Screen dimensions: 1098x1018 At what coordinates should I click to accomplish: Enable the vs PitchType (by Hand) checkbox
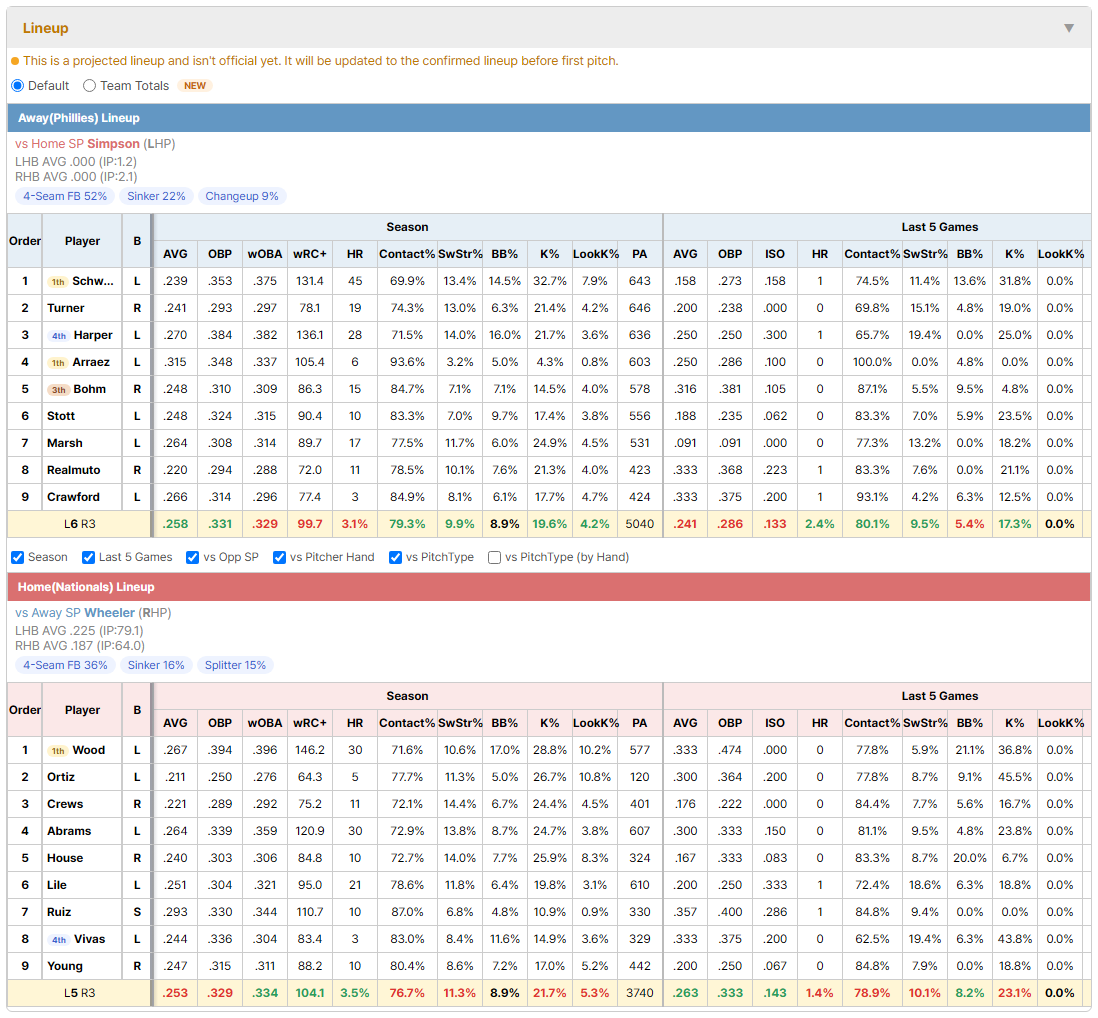tap(494, 557)
